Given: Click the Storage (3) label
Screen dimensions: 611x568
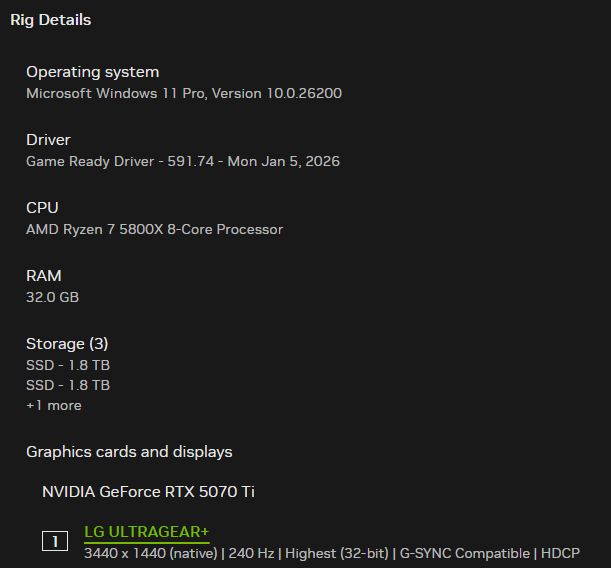Looking at the screenshot, I should pos(67,344).
